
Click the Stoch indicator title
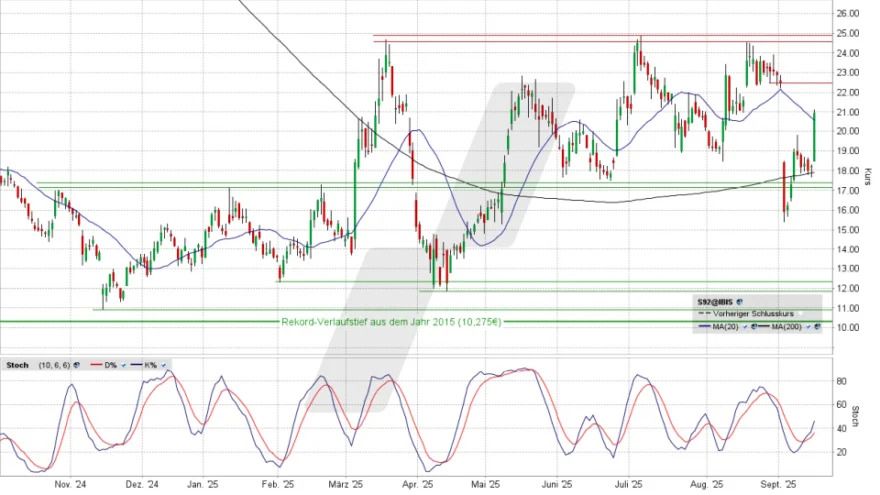click(17, 365)
